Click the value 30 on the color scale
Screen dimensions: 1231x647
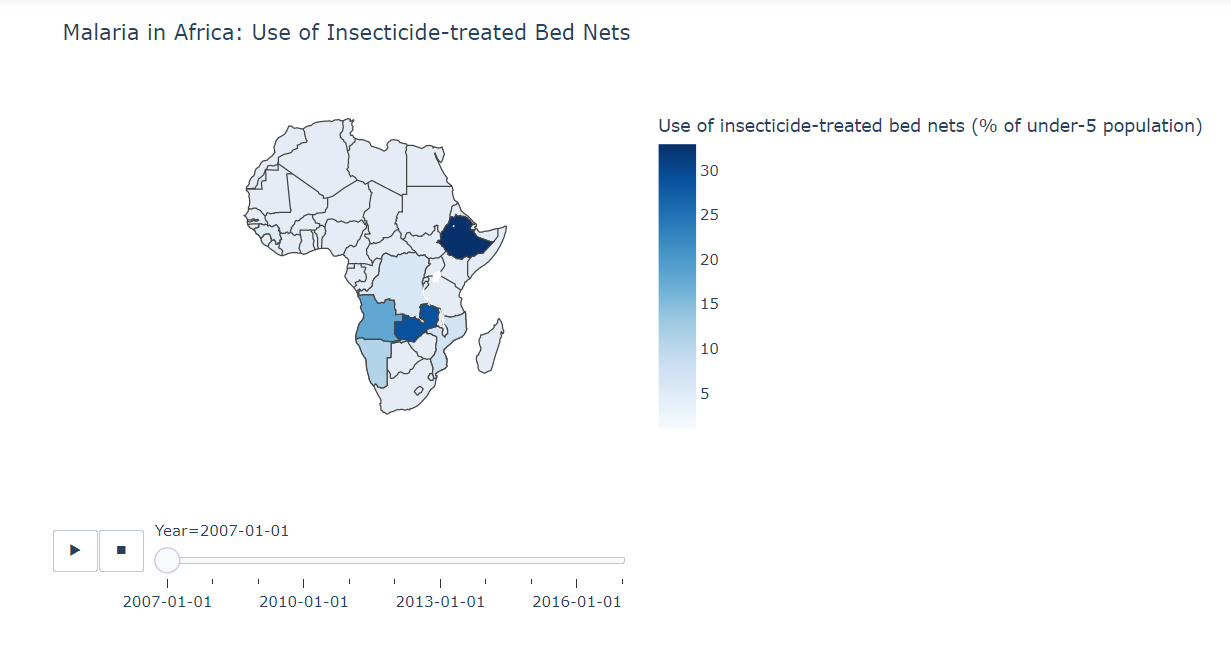[710, 170]
